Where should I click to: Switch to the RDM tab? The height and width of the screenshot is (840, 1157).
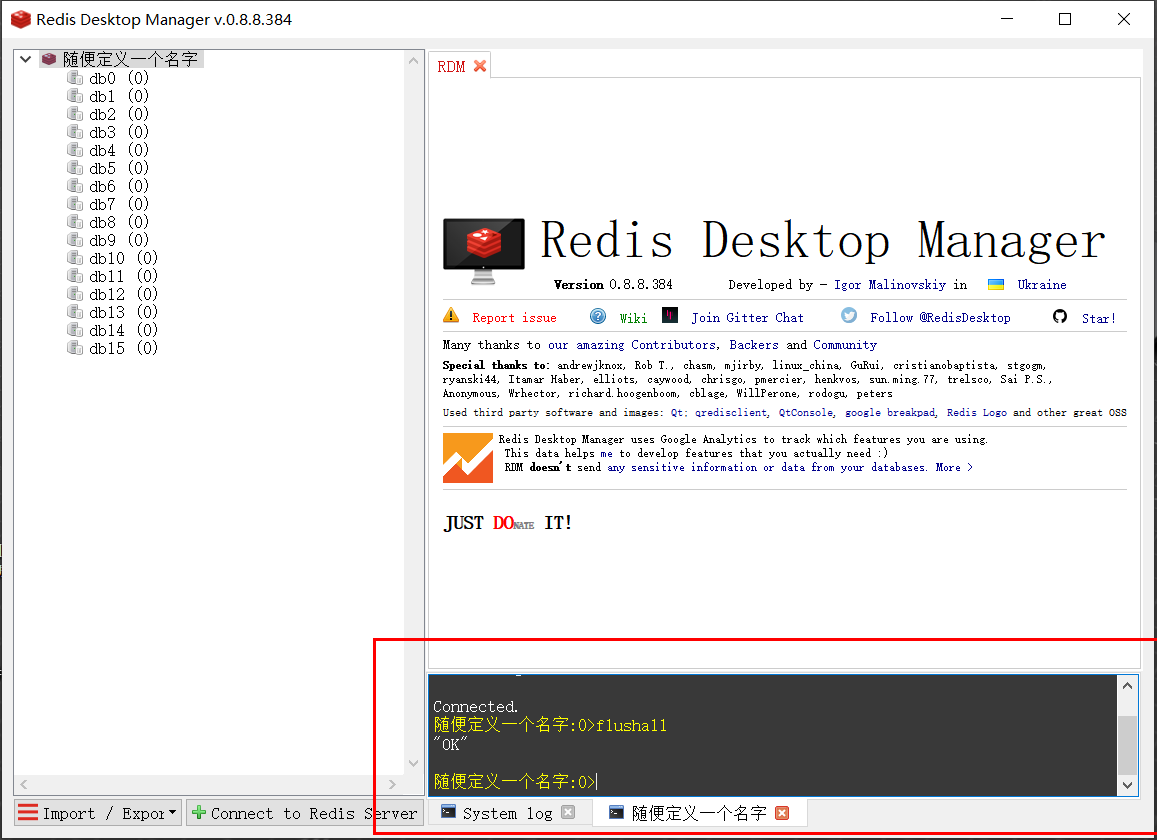coord(452,66)
